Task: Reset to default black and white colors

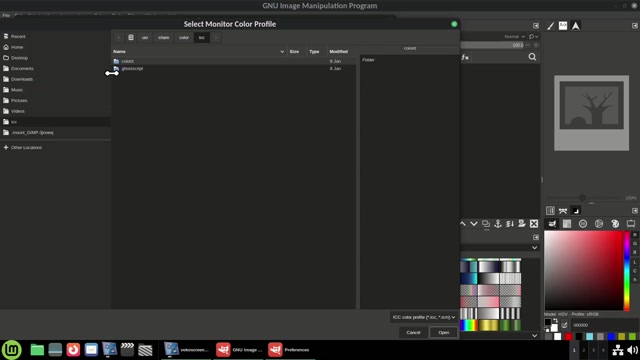Action: (x=547, y=330)
